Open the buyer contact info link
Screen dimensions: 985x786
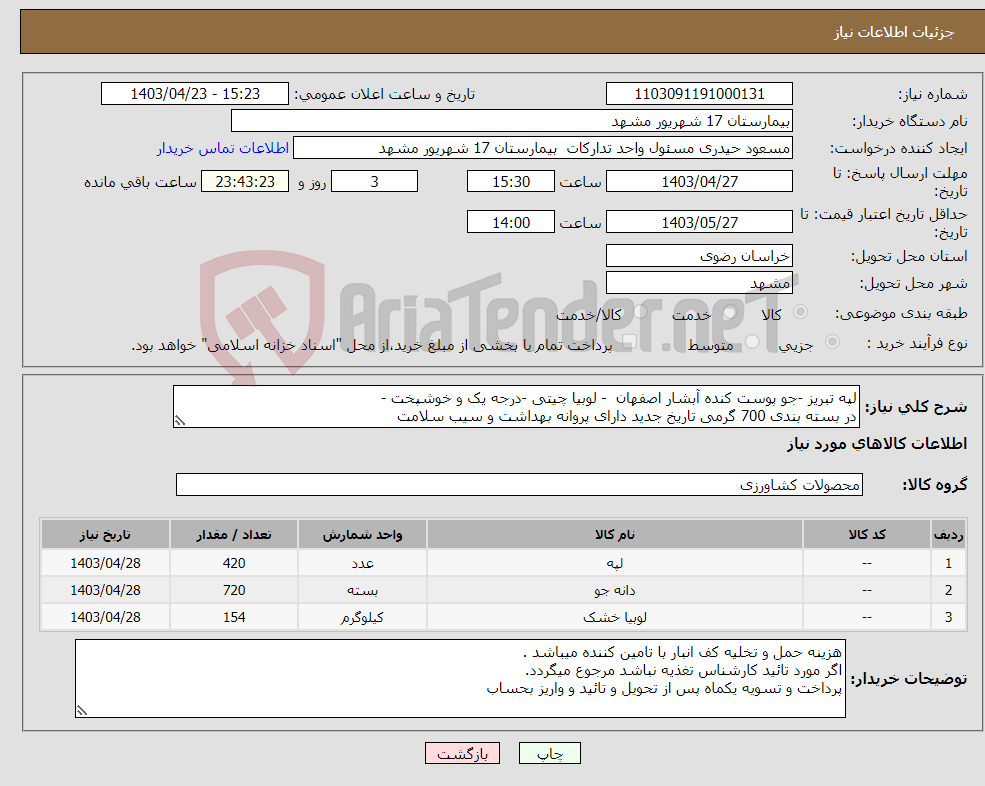click(x=223, y=148)
